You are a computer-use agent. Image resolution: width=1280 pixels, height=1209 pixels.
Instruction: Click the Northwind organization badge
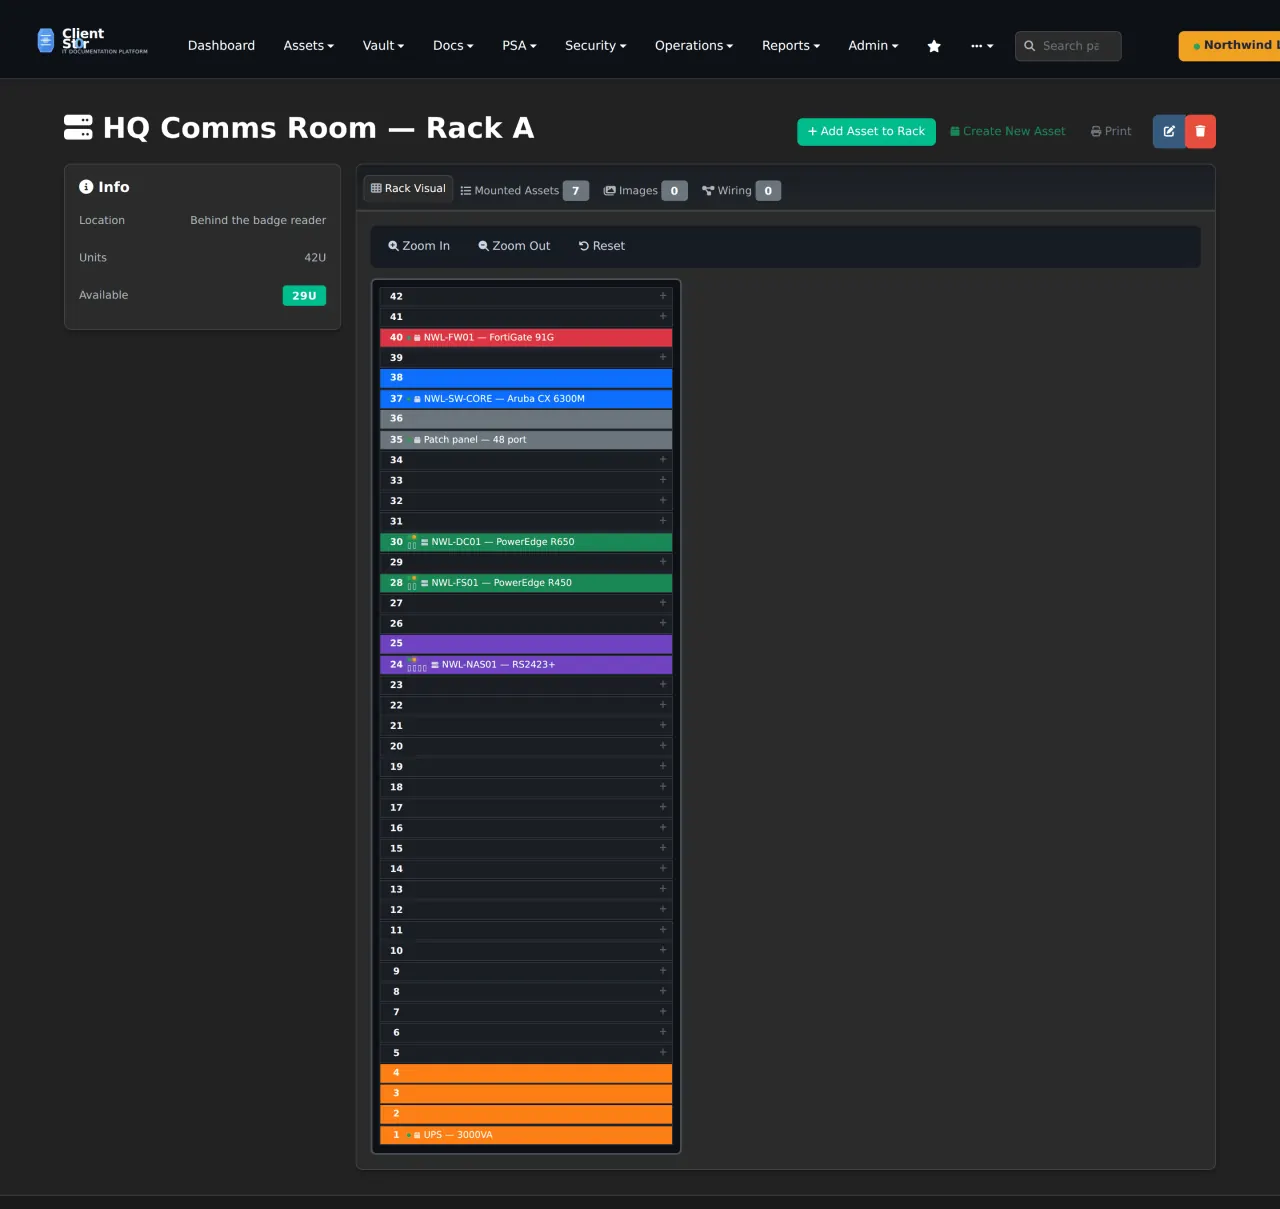(1230, 46)
